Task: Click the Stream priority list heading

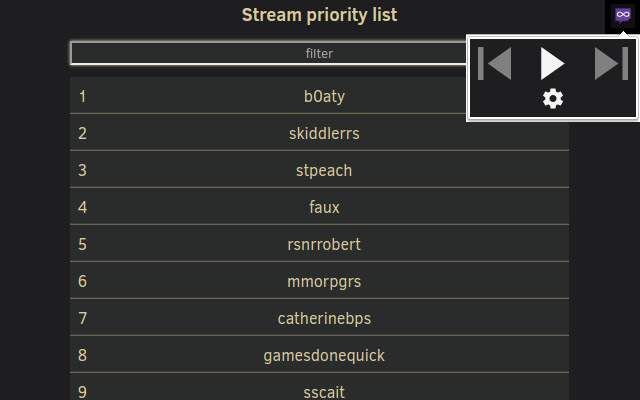Action: (319, 16)
